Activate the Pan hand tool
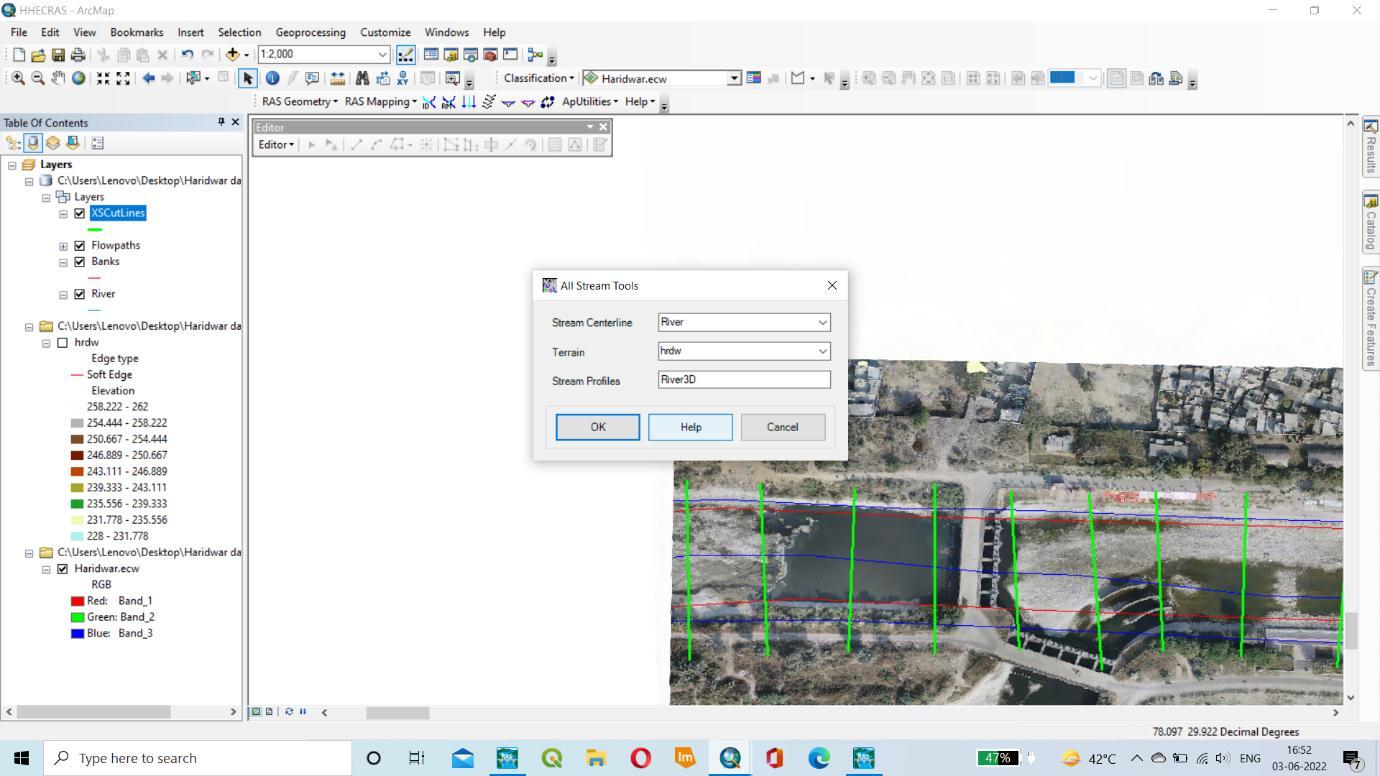This screenshot has height=776, width=1380. [58, 78]
